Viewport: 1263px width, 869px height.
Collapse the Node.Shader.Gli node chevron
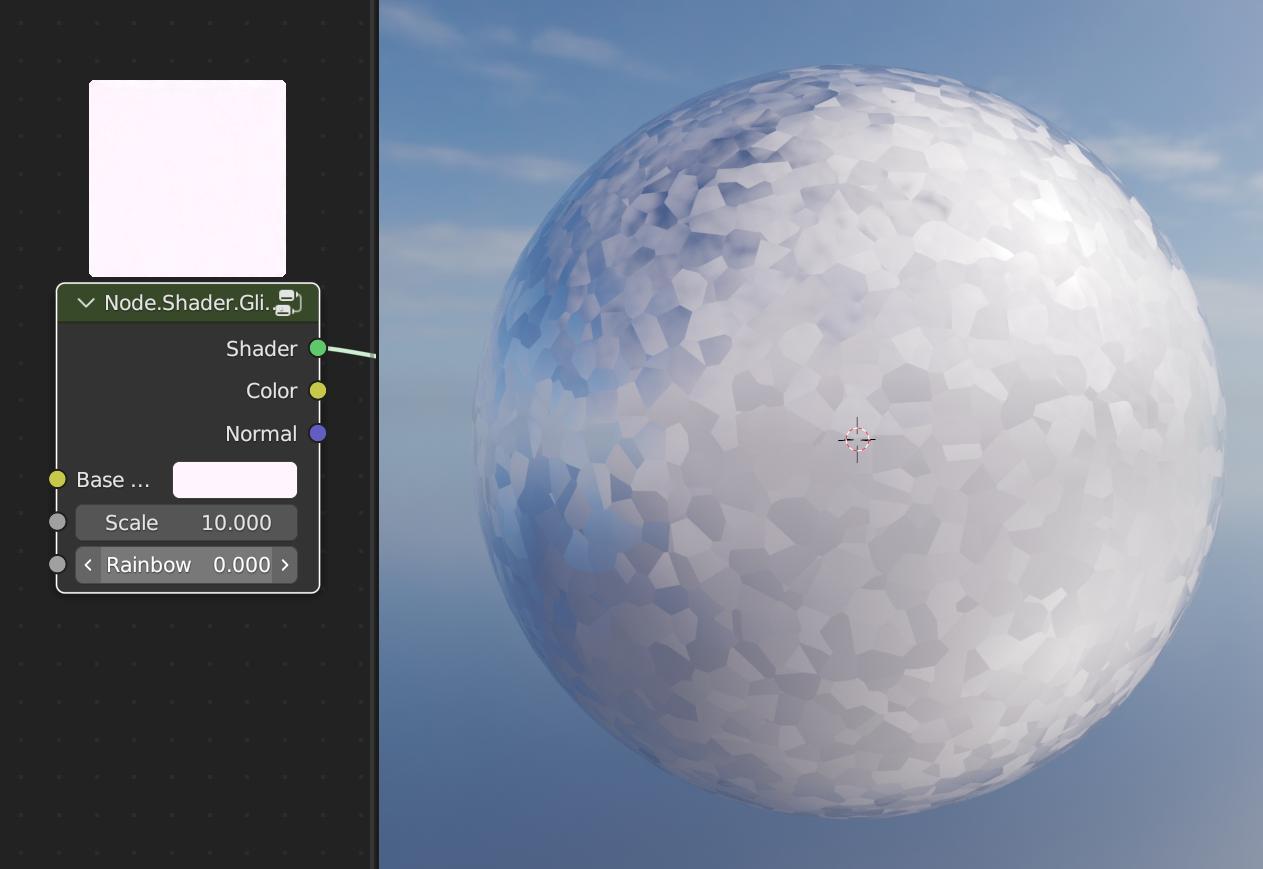(86, 303)
